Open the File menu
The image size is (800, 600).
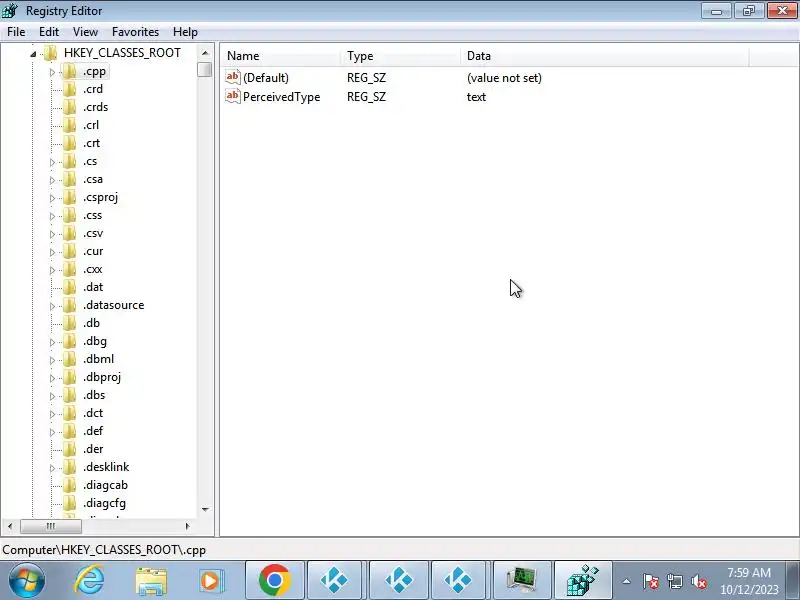16,32
